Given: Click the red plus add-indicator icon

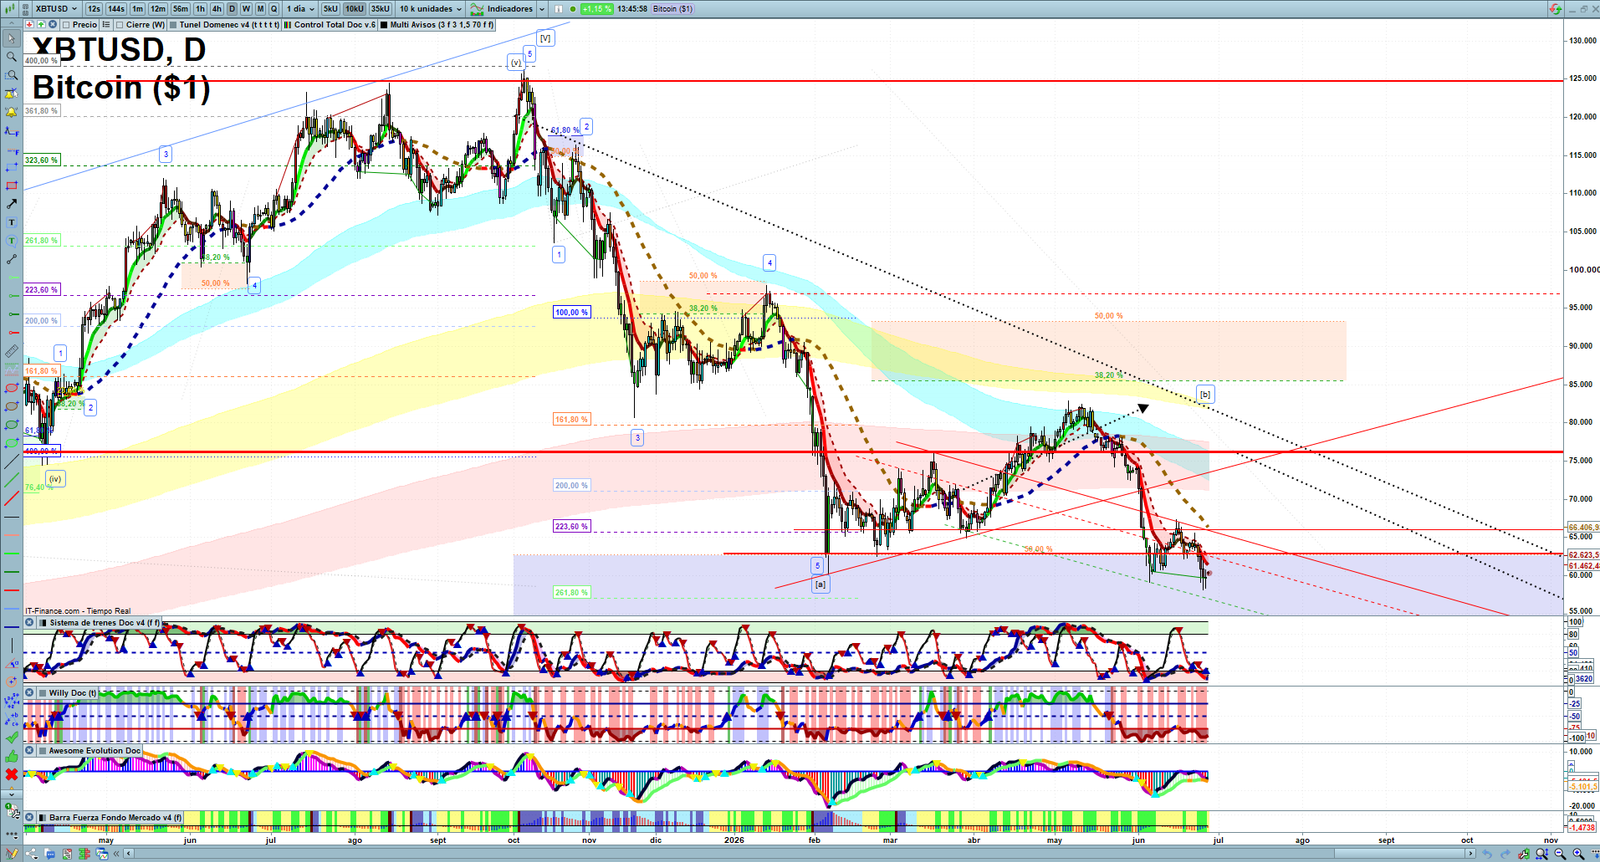Looking at the screenshot, I should click(x=29, y=24).
